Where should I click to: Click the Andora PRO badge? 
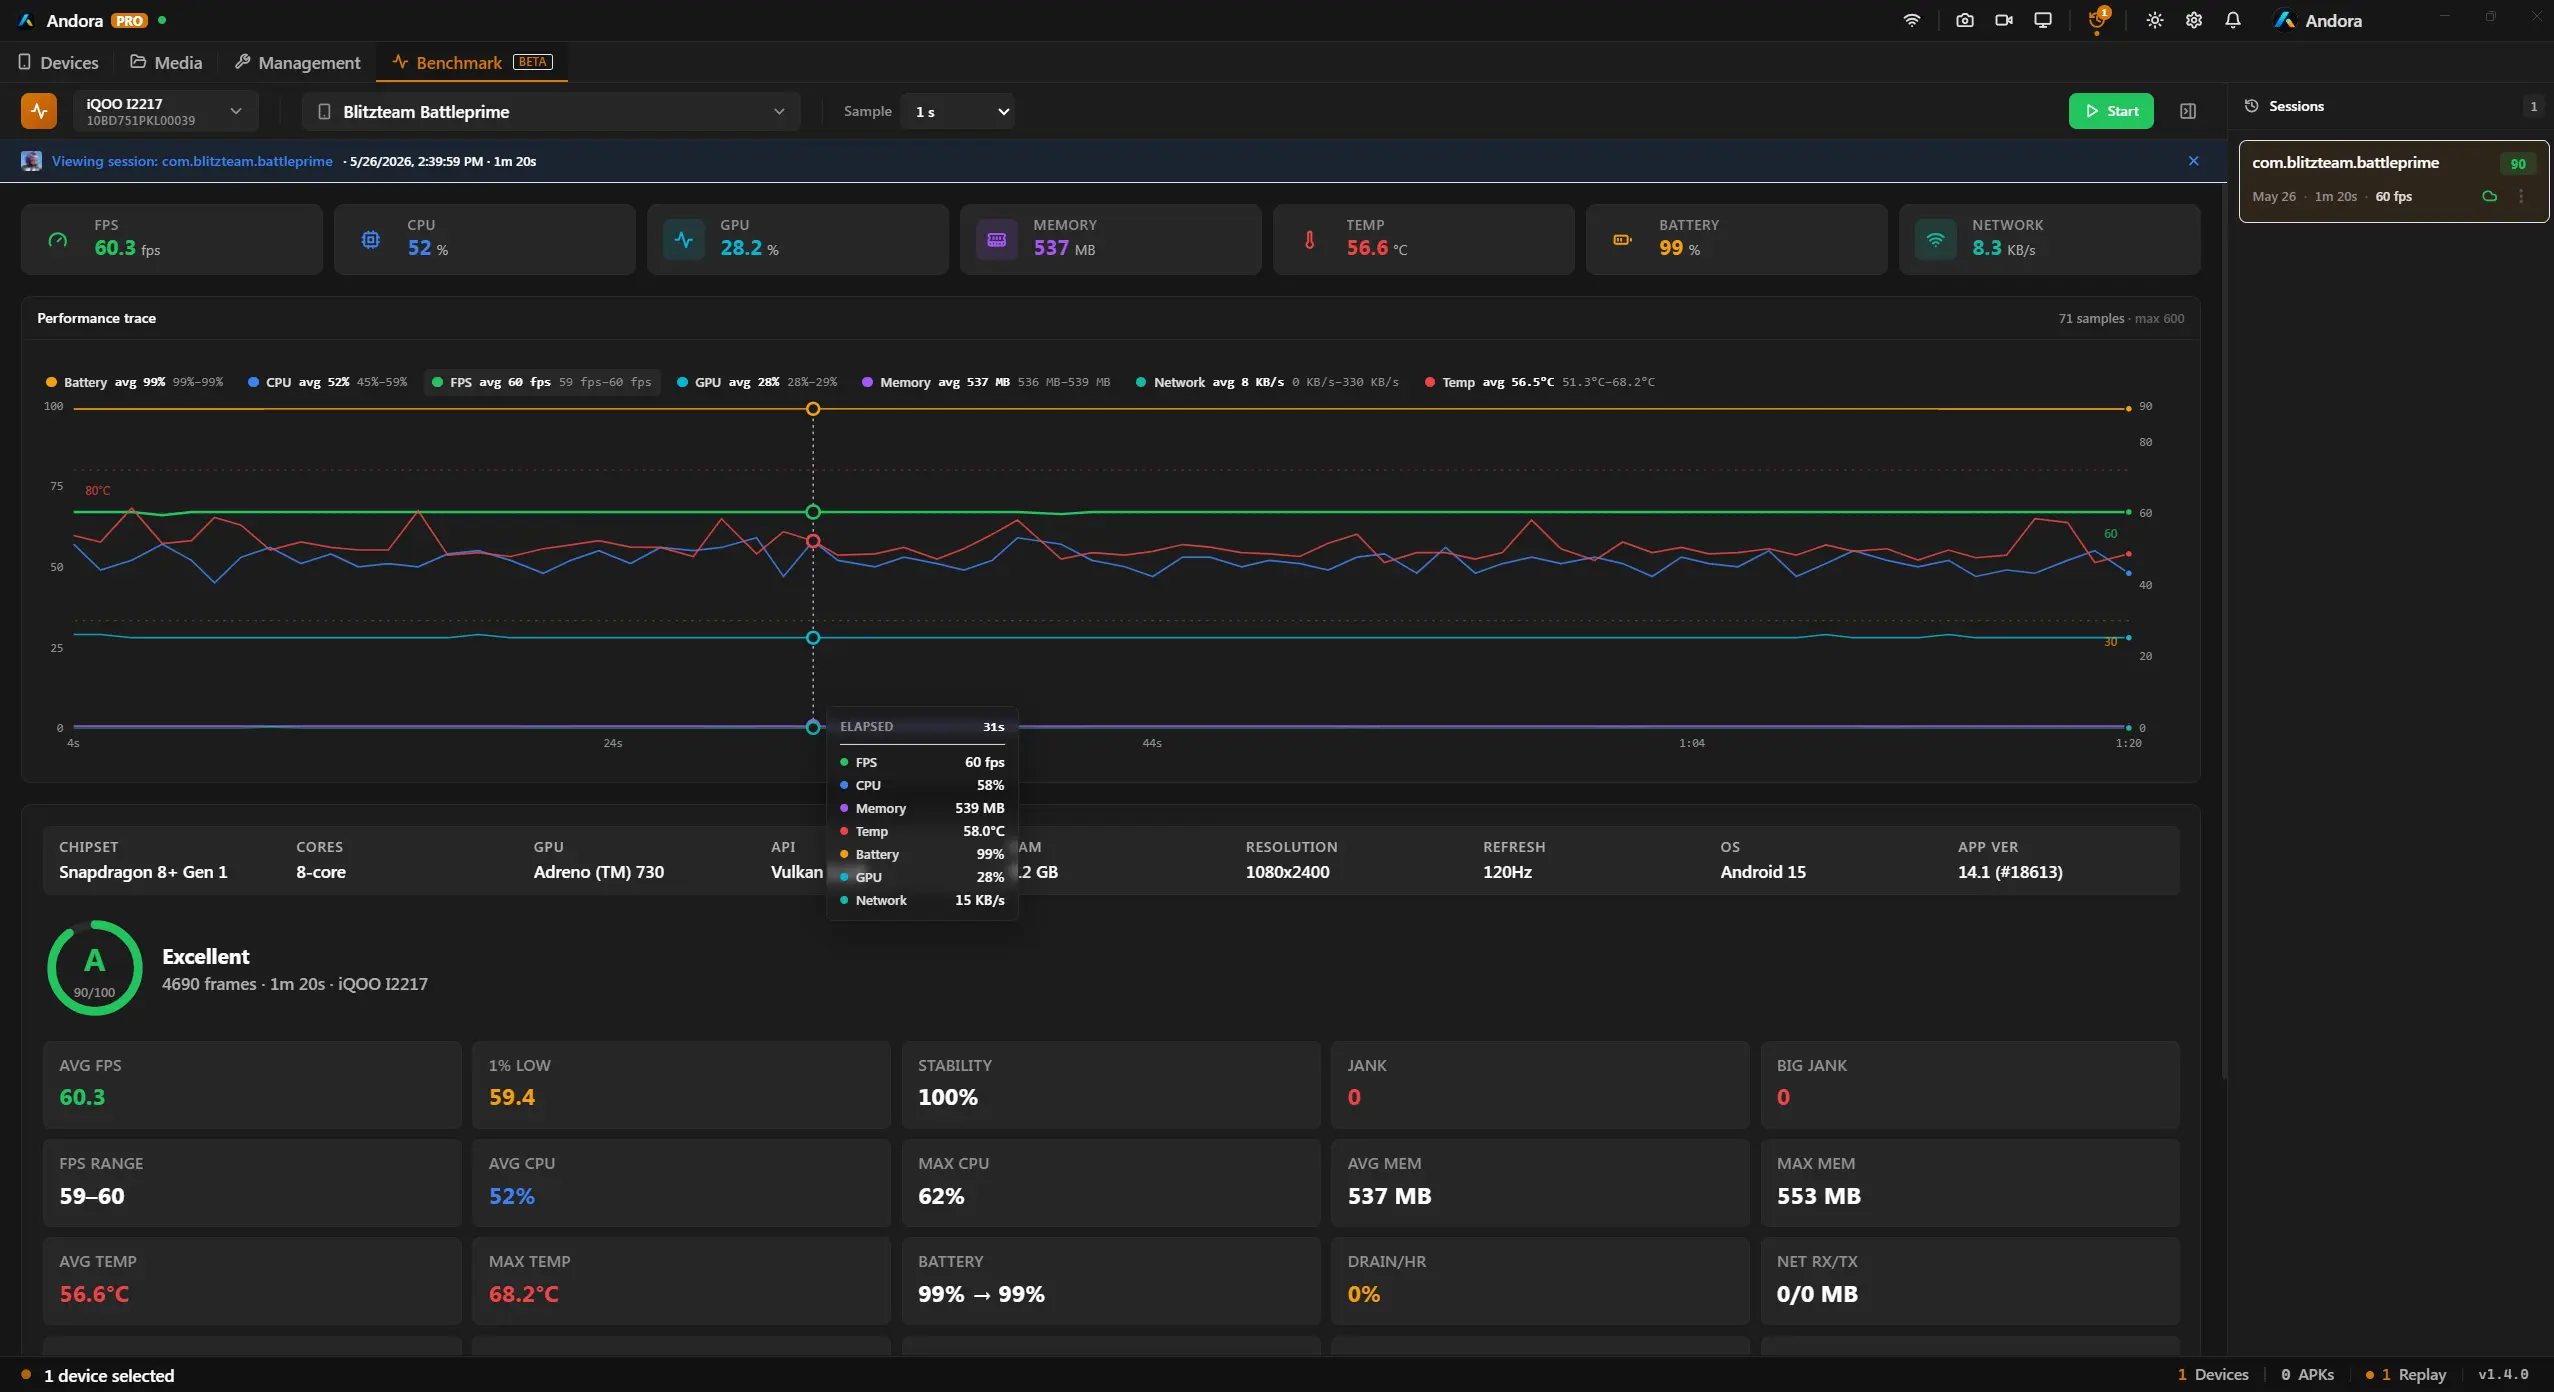(x=129, y=20)
